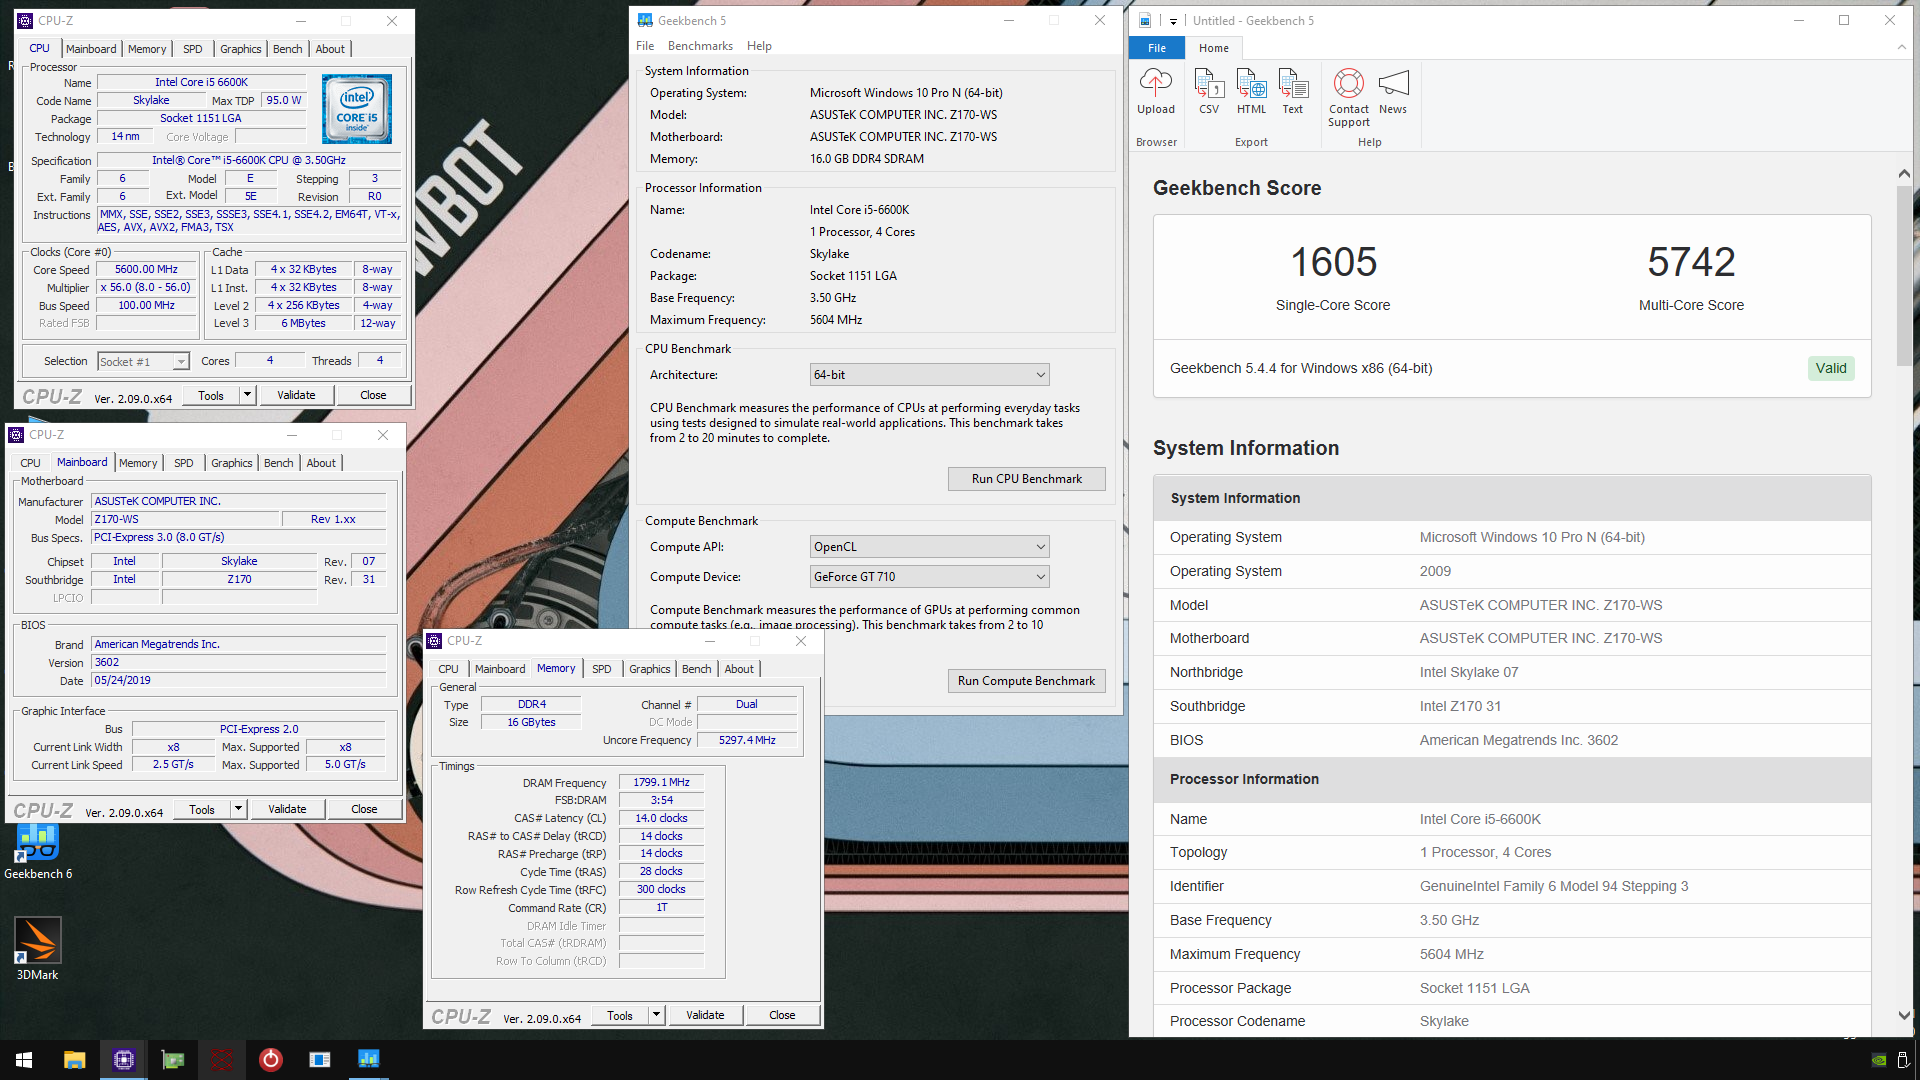Image resolution: width=1920 pixels, height=1080 pixels.
Task: Switch to SPD tab in top CPU-Z window
Action: 193,49
